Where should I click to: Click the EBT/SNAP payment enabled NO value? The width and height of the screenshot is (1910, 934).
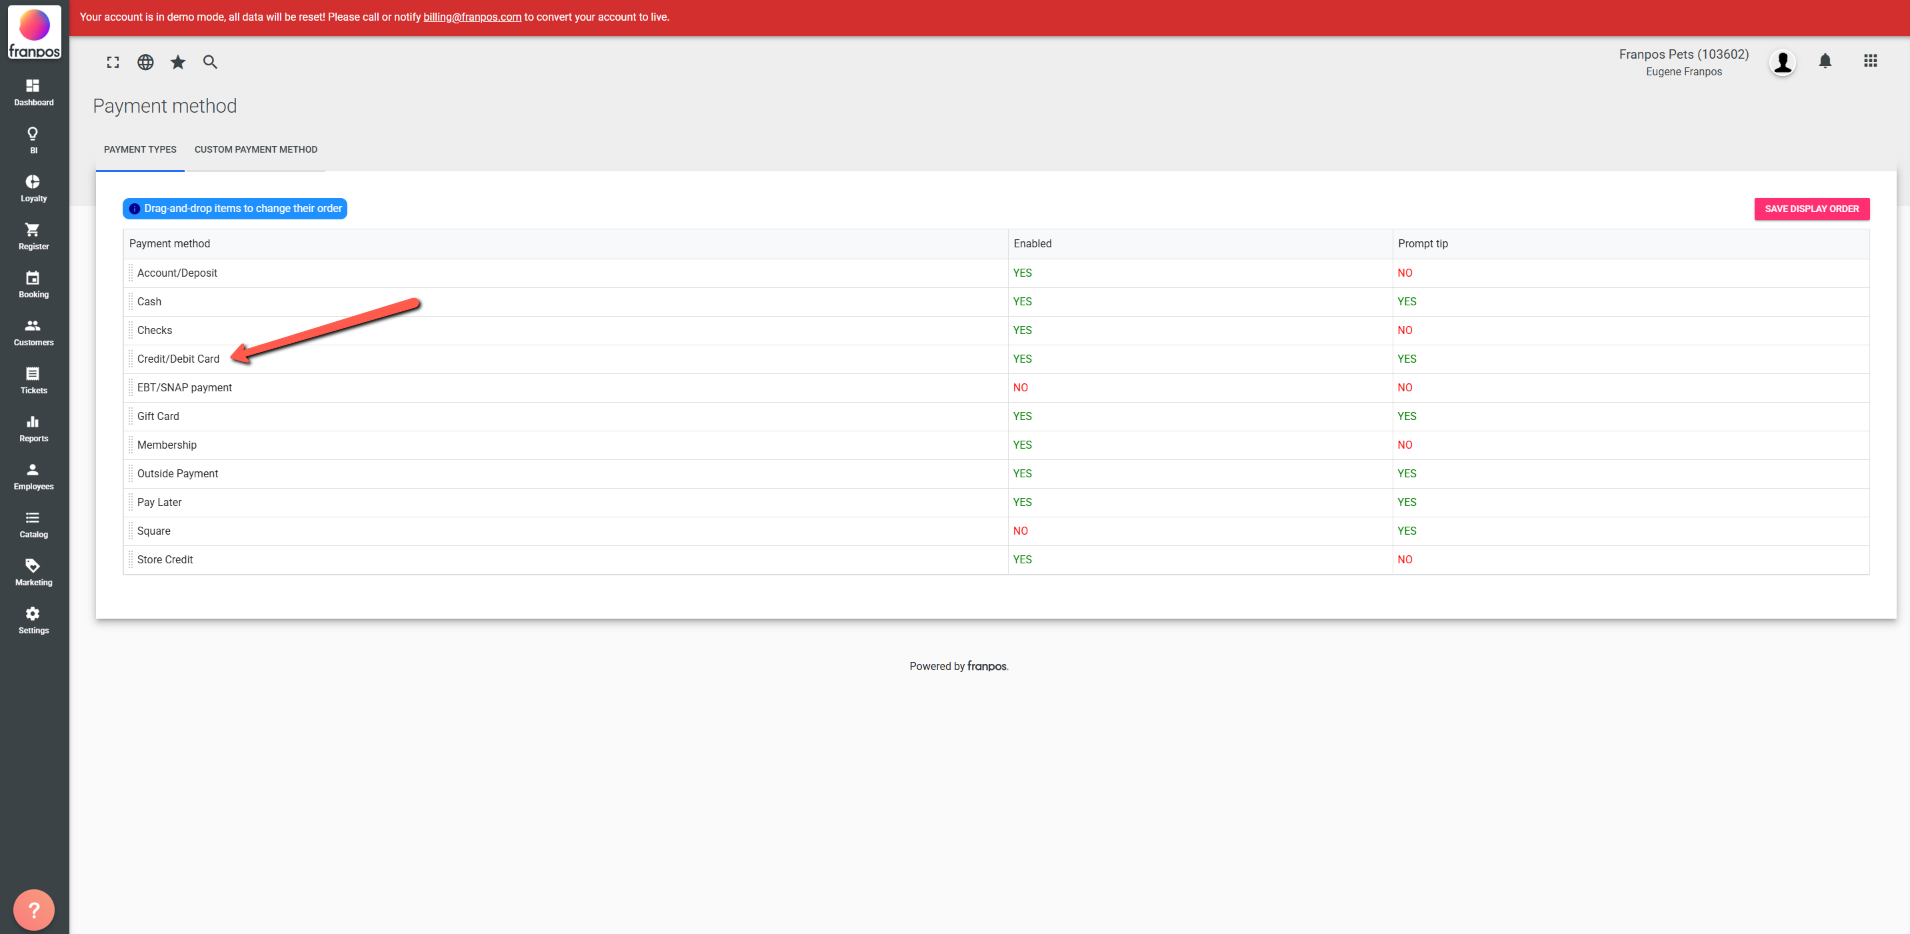click(x=1020, y=388)
